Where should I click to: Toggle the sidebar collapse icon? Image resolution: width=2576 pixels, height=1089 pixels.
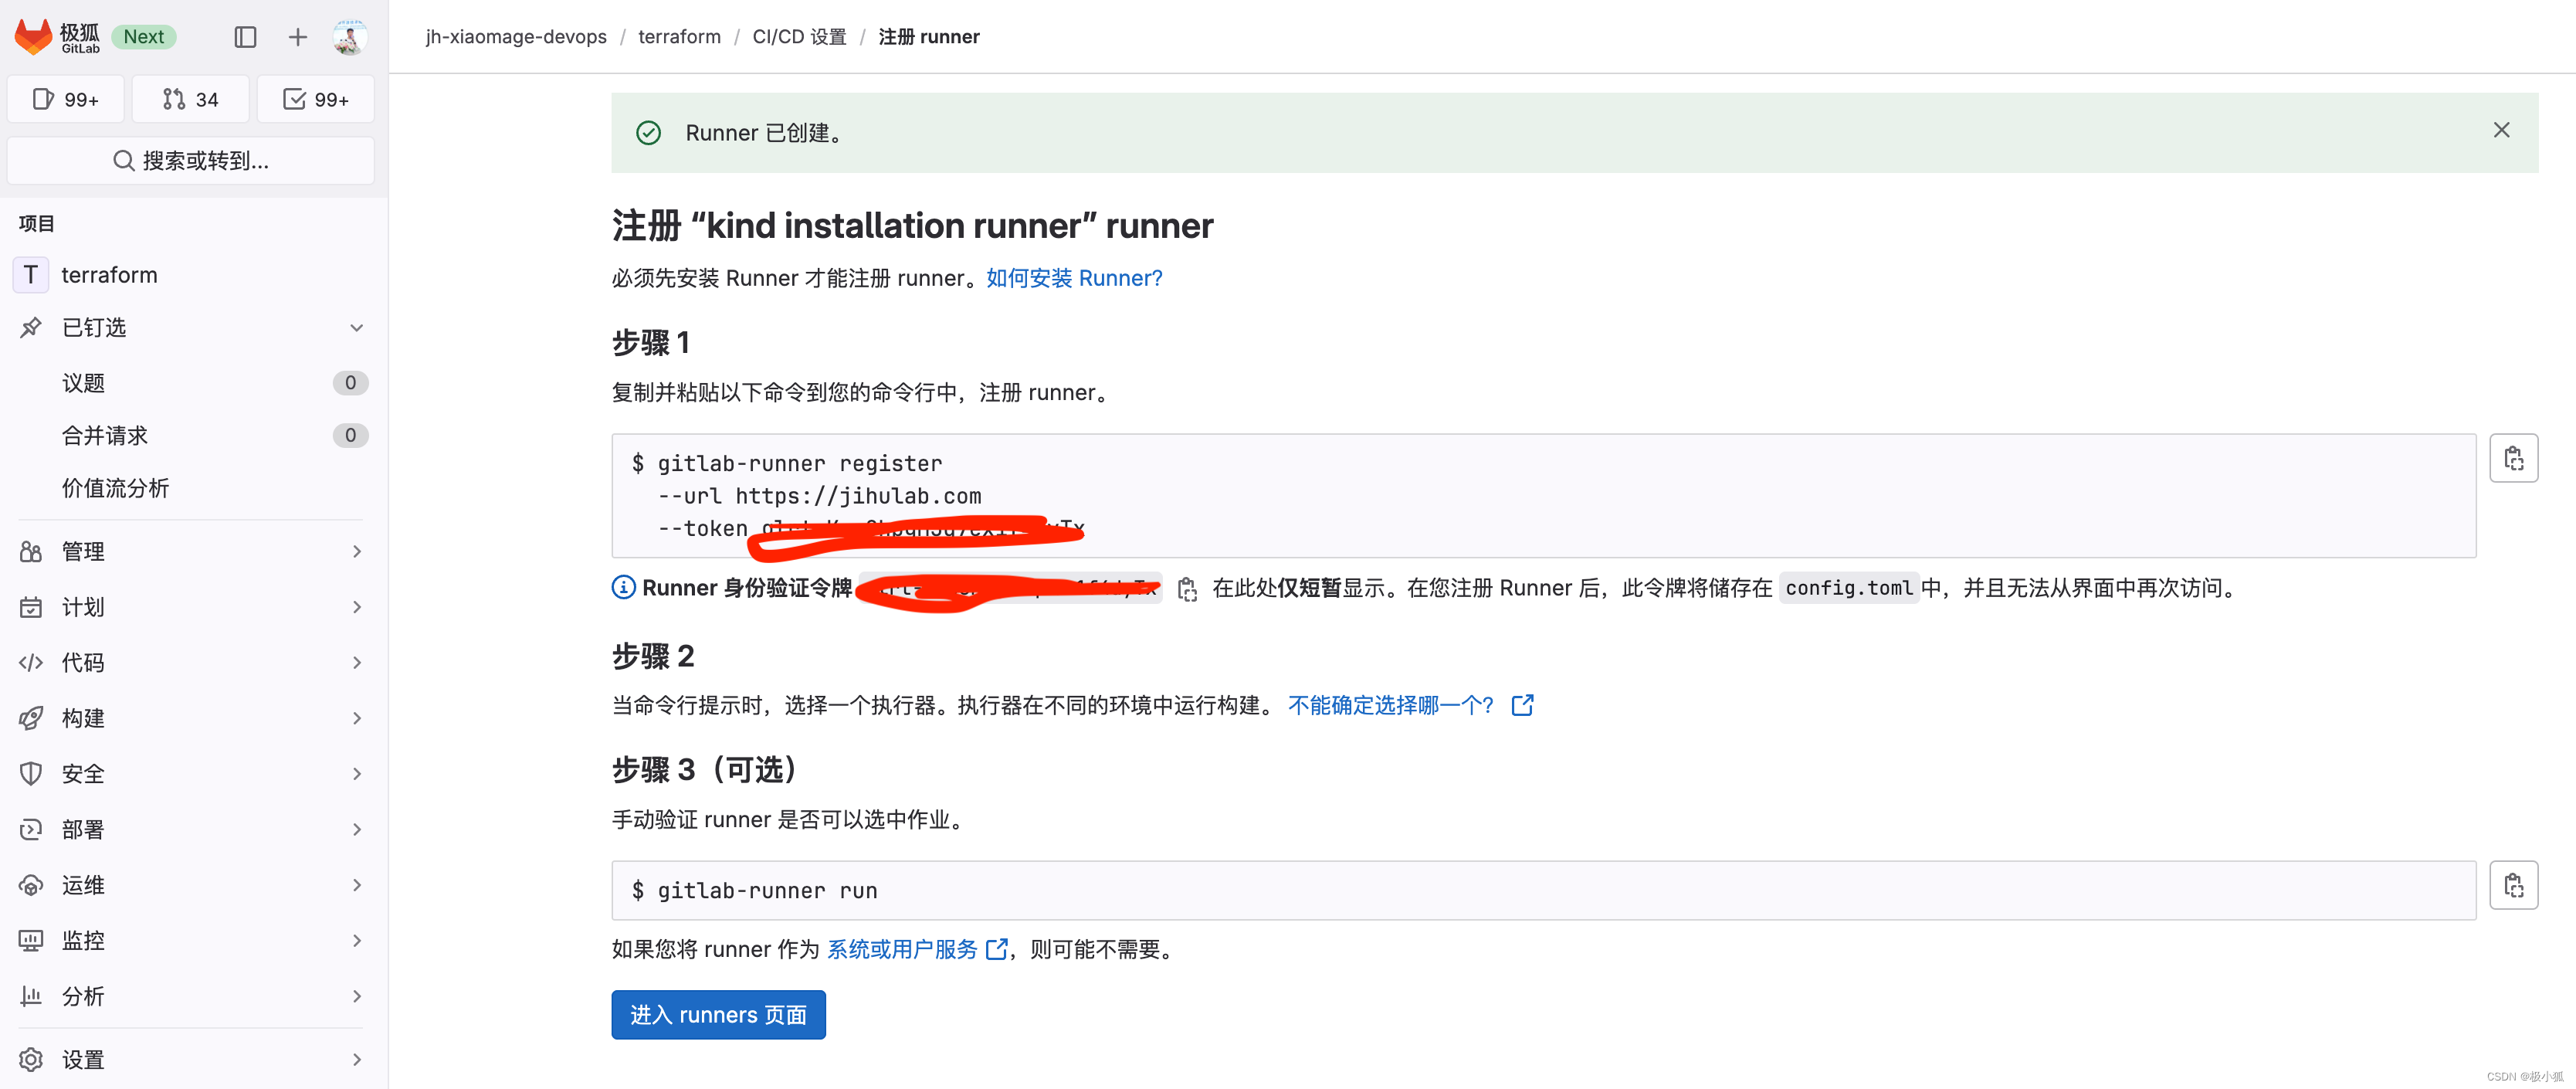pos(245,37)
